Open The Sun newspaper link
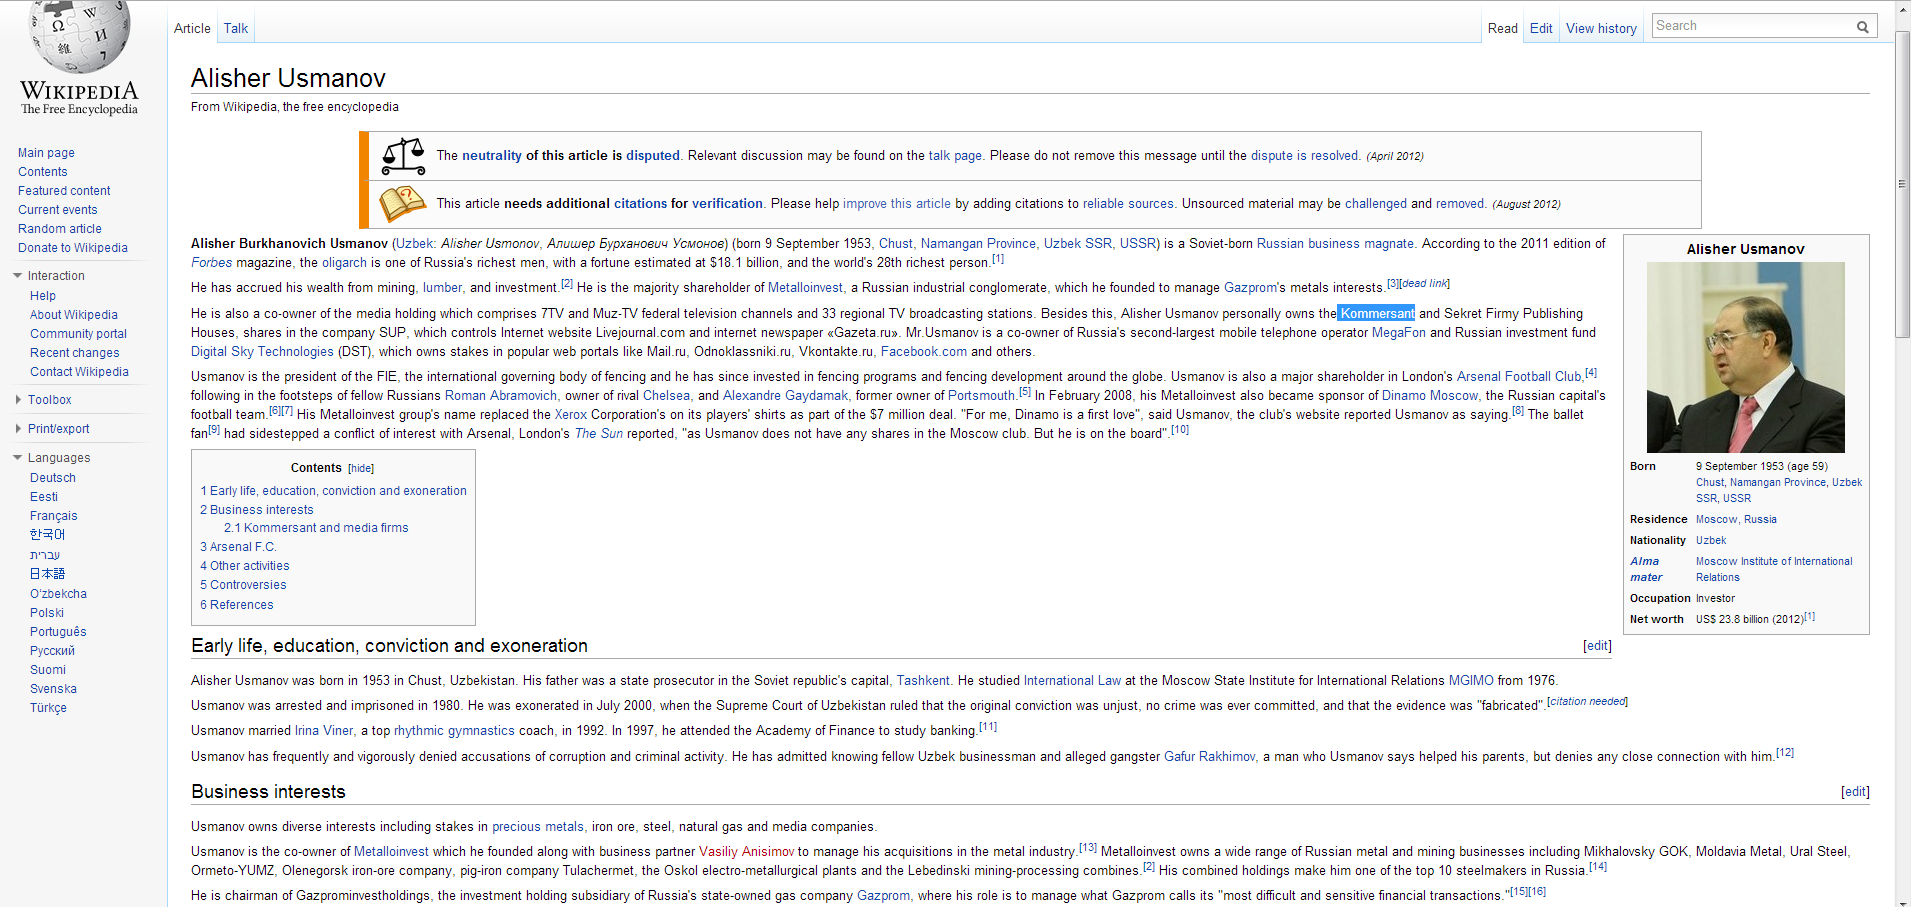1911x907 pixels. 598,434
